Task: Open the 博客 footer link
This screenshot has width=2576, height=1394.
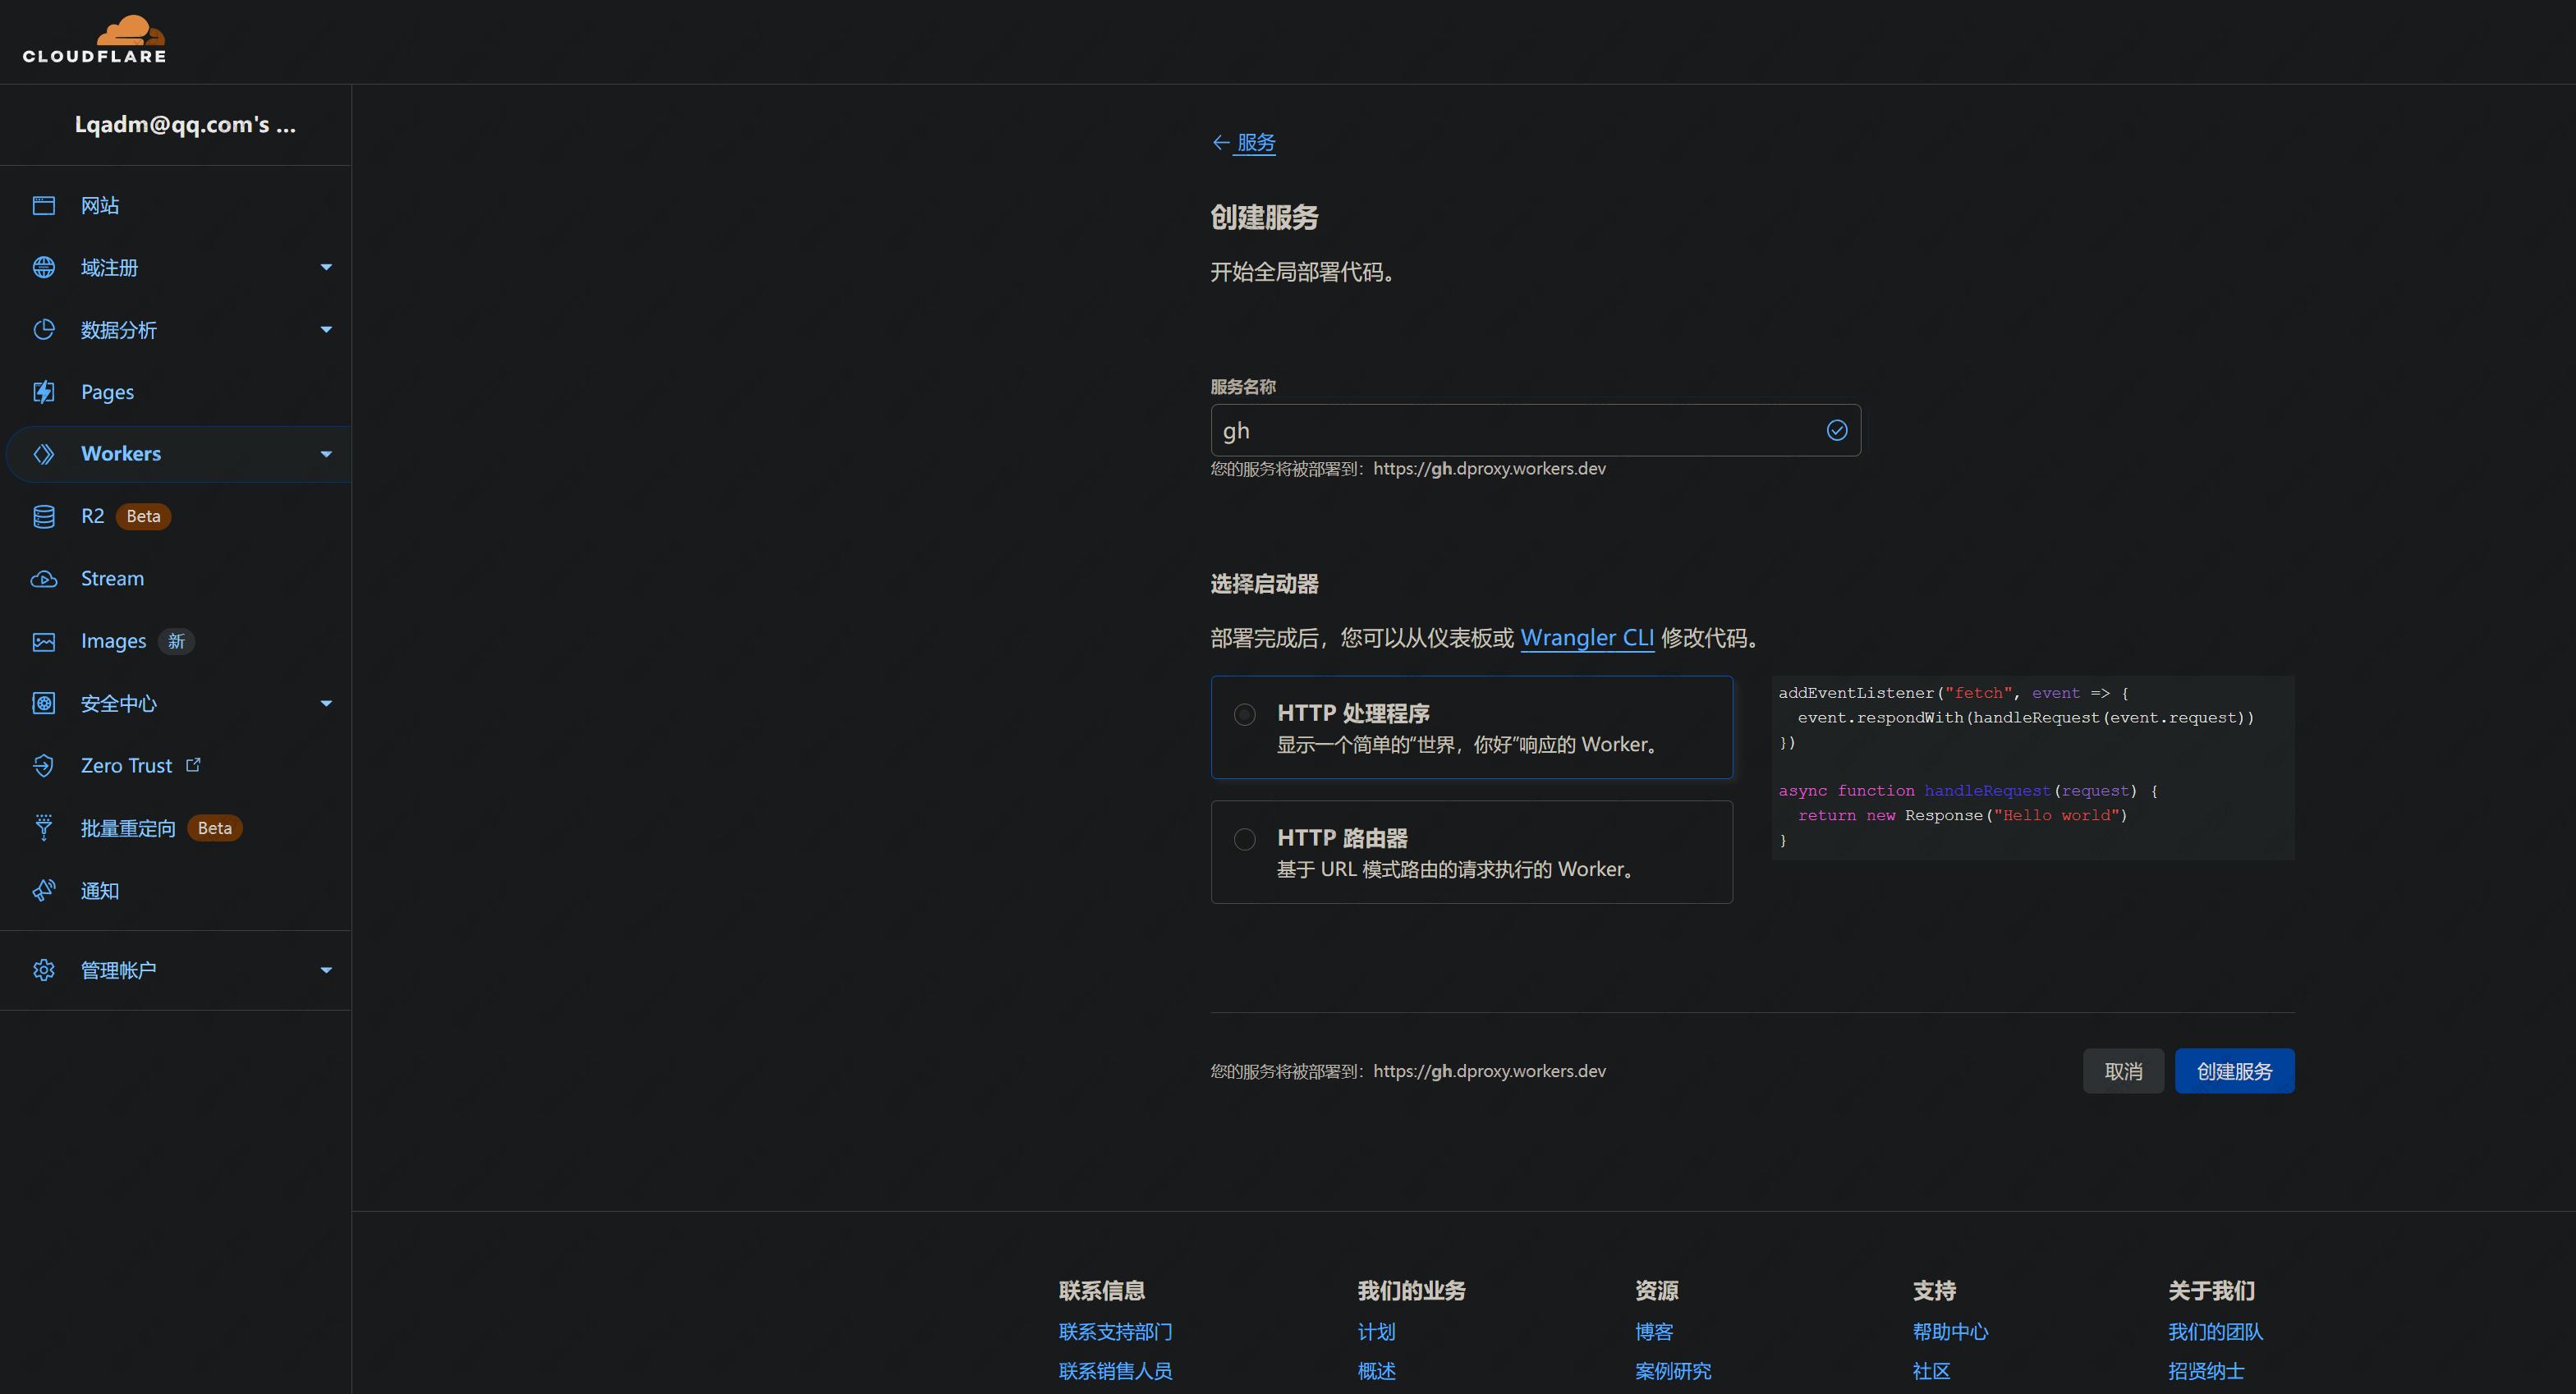Action: pyautogui.click(x=1654, y=1332)
